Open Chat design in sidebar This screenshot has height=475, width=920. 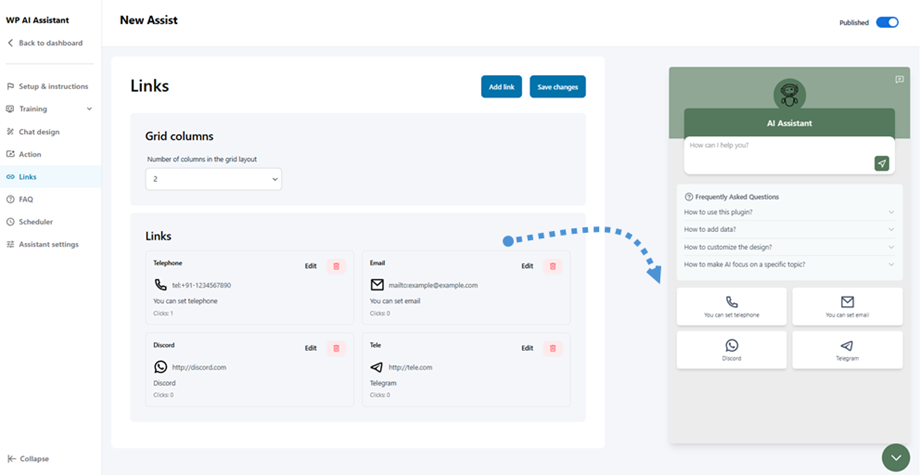tap(39, 132)
